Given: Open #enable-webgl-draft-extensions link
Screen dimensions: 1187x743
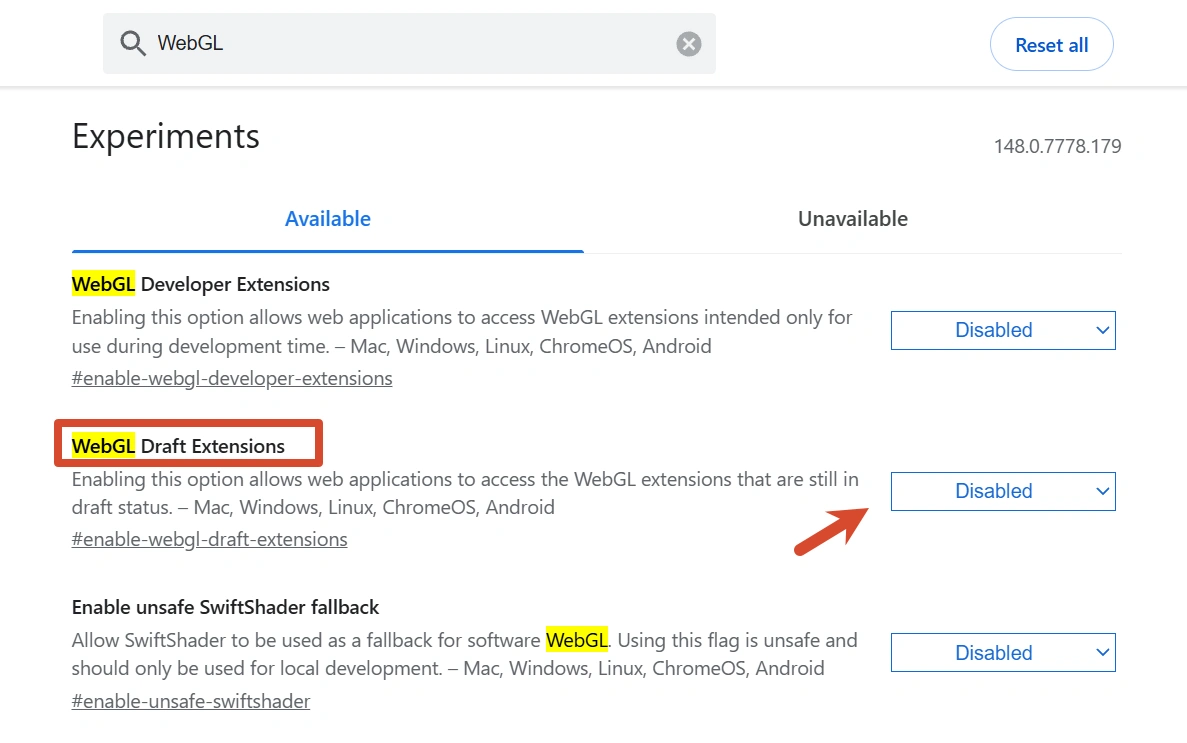Looking at the screenshot, I should click(210, 539).
